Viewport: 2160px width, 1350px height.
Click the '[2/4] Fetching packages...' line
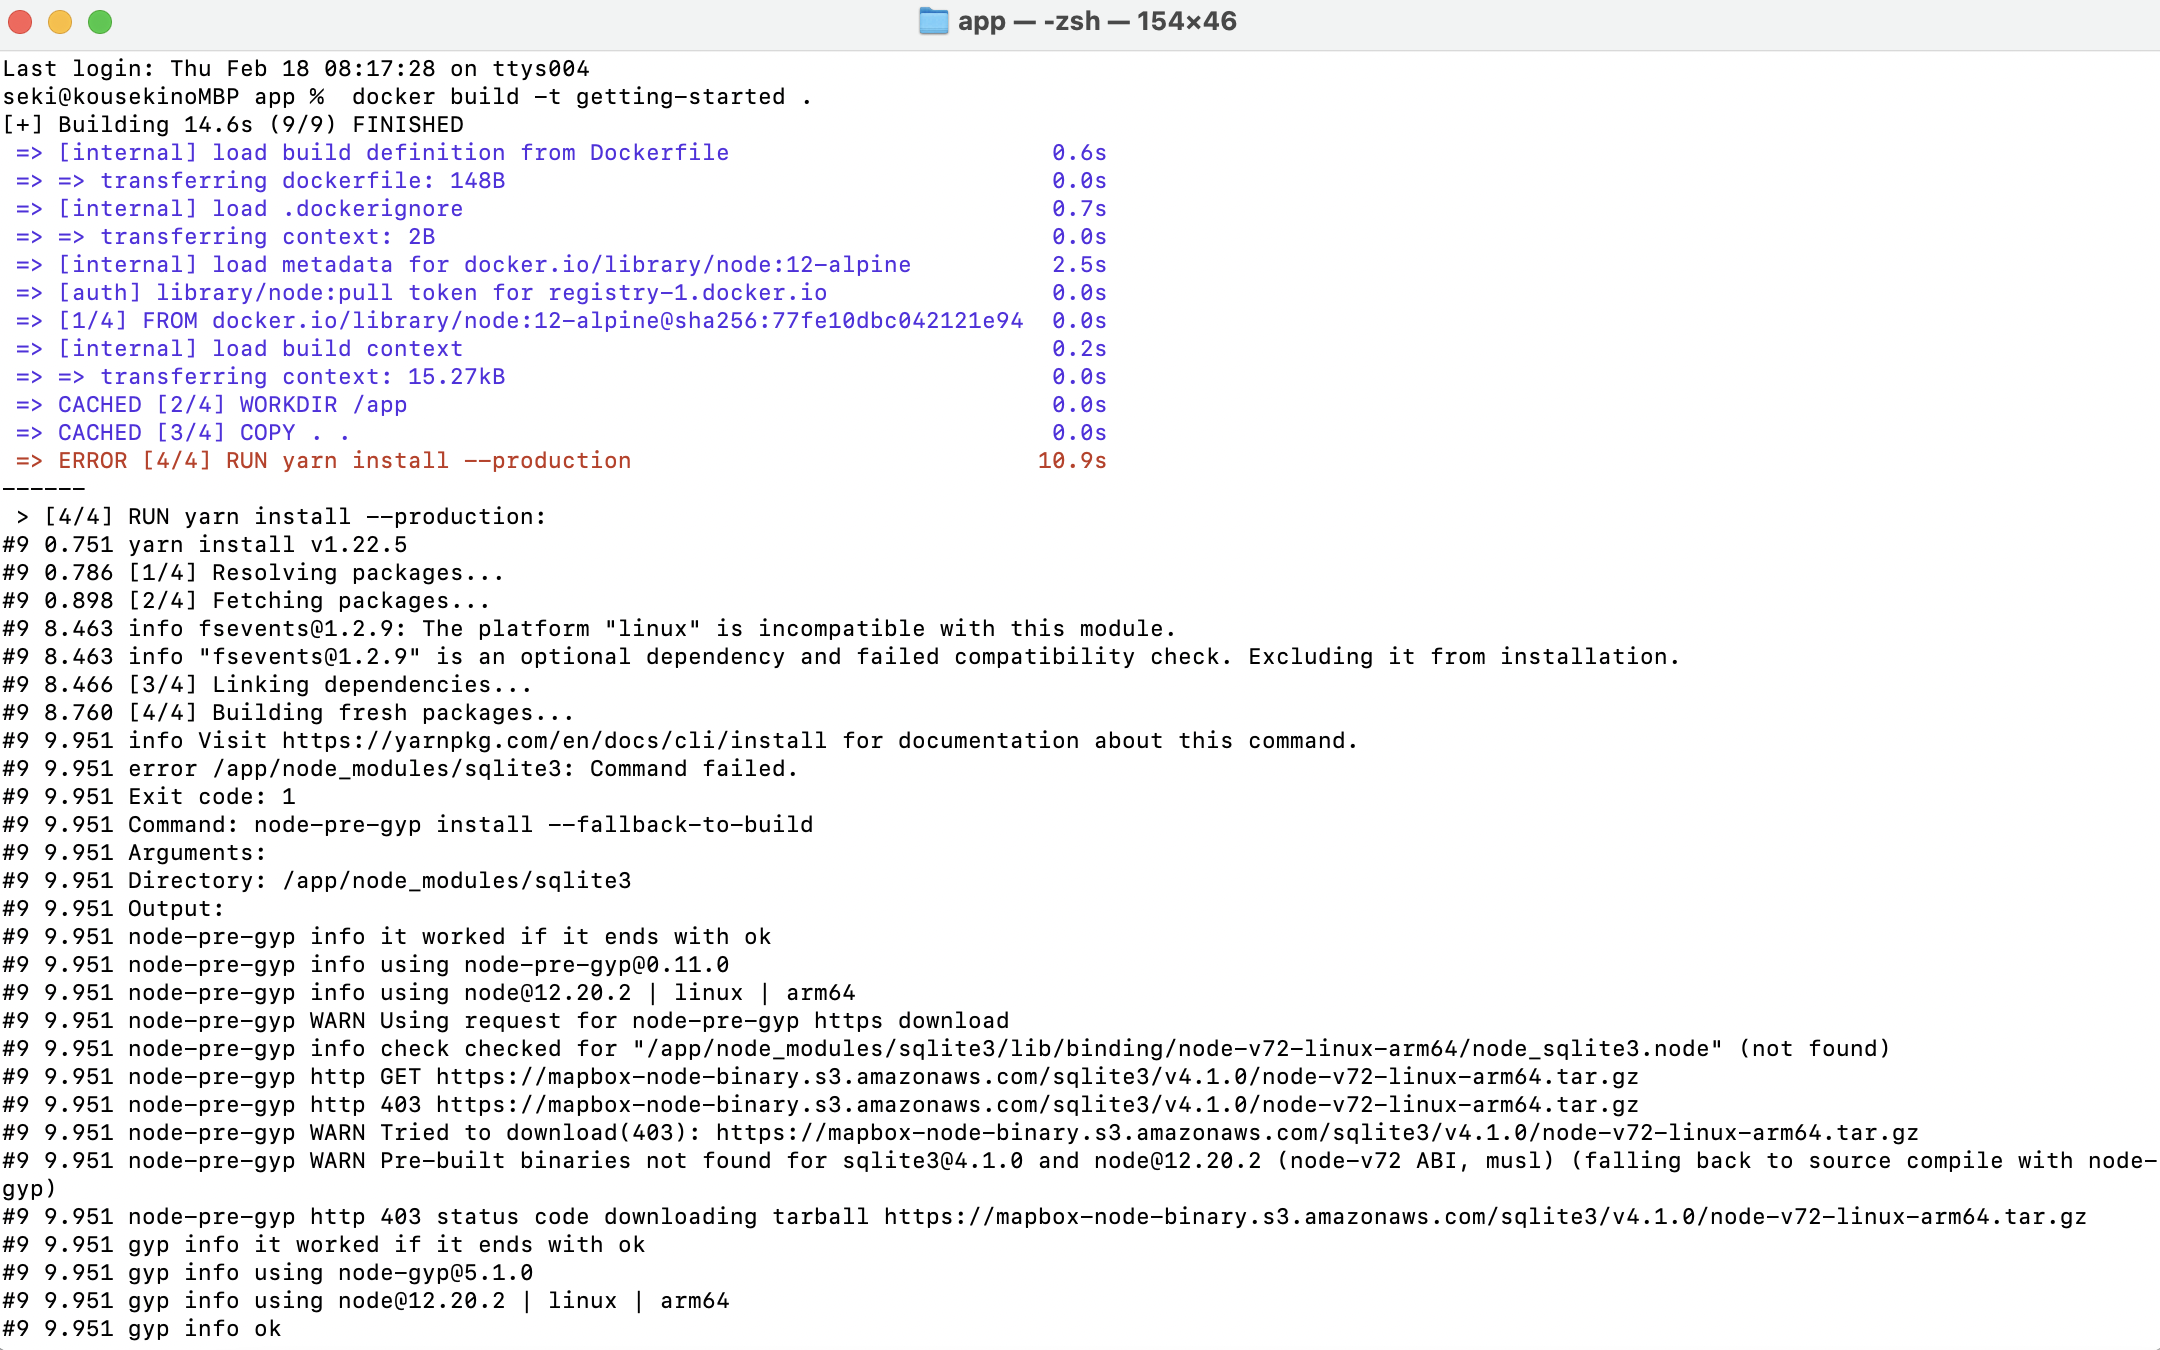[246, 601]
